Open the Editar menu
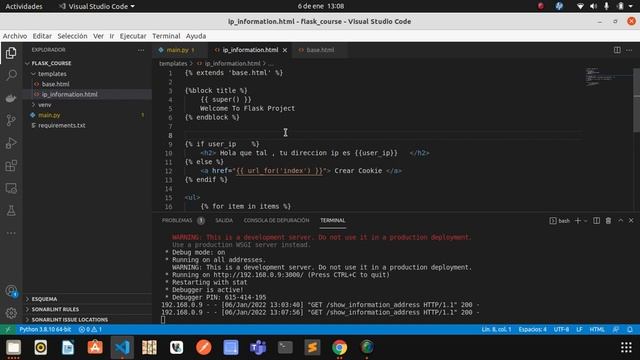Screen dimensions: 640x360 coord(42,36)
